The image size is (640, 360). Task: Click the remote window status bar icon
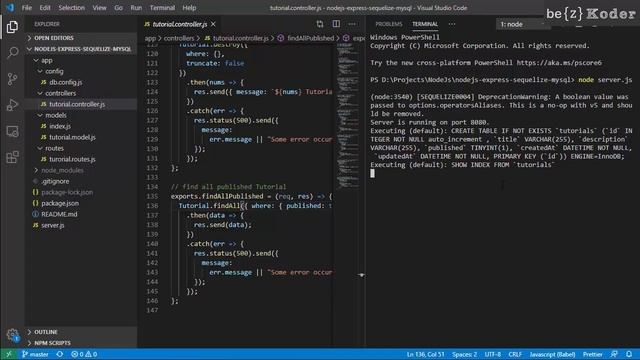(x=9, y=354)
